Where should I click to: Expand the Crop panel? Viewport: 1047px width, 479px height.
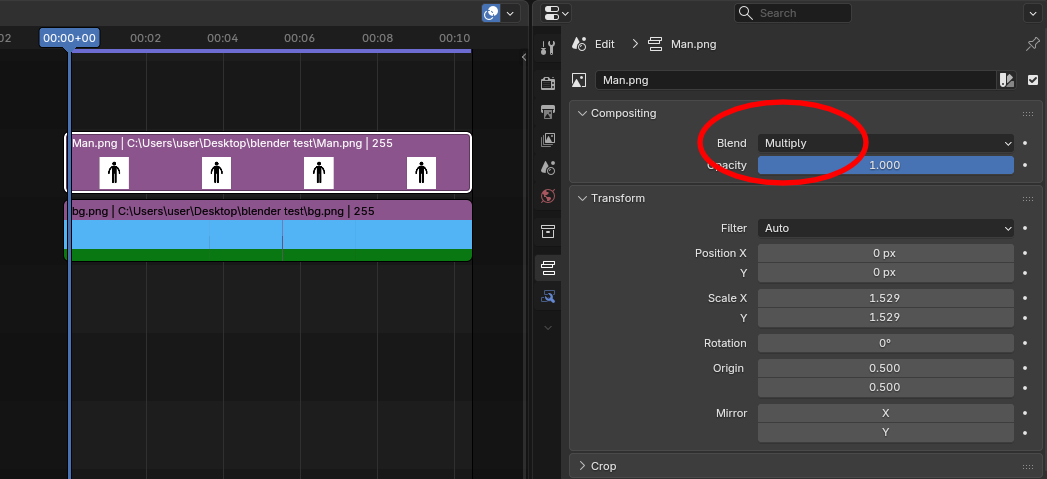[x=582, y=466]
